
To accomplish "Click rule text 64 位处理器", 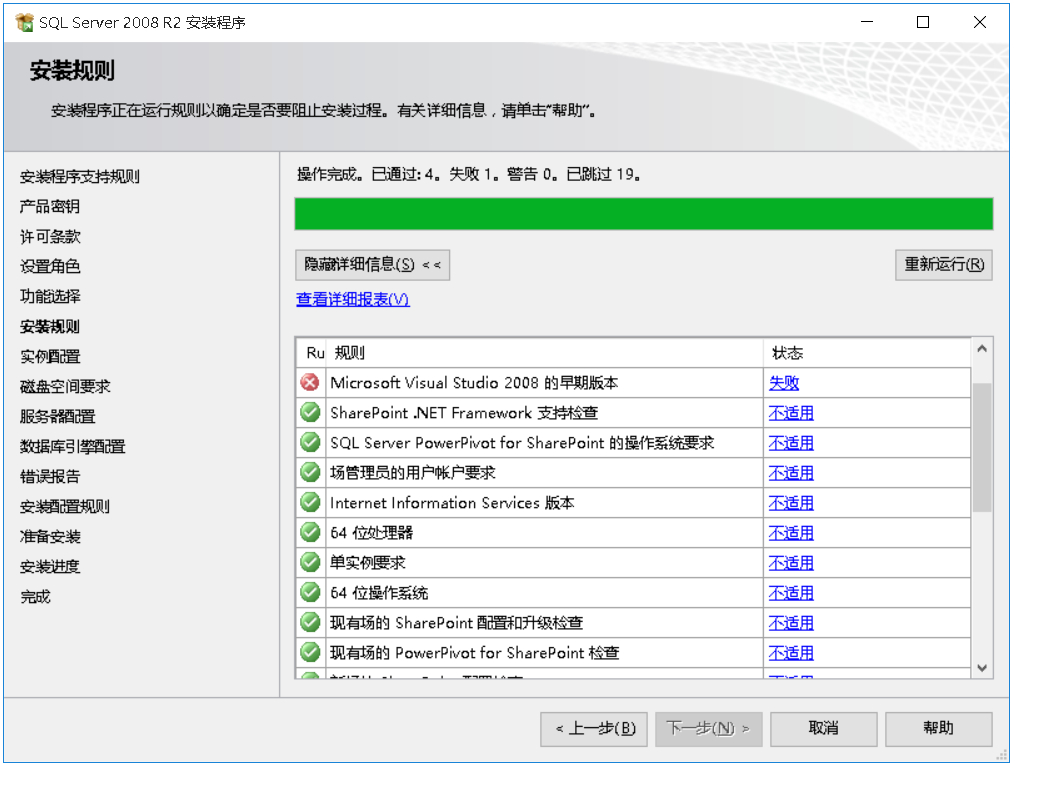I will (371, 533).
